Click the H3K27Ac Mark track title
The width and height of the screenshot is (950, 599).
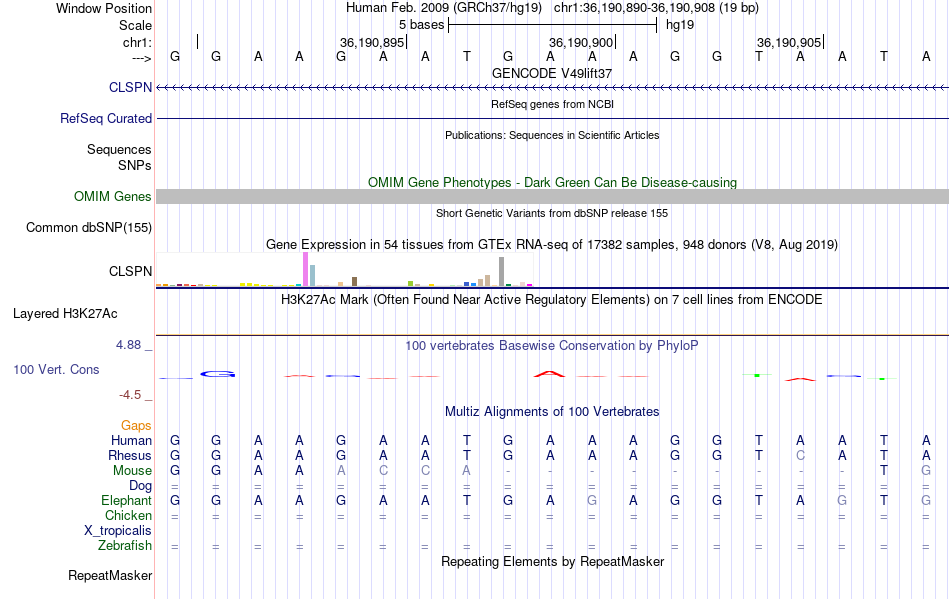tap(552, 299)
